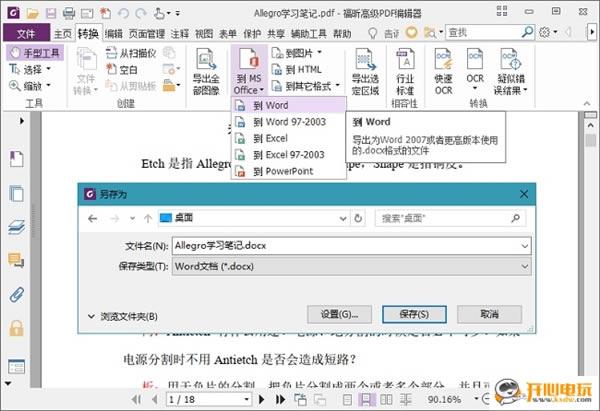Click 导出选定区域 export selected area button

(365, 72)
